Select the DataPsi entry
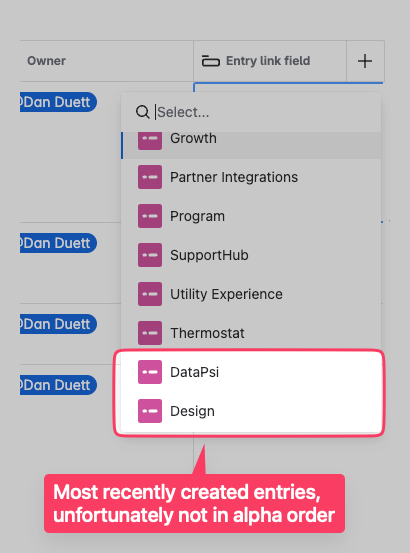Screen dimensions: 410x553 251,372
